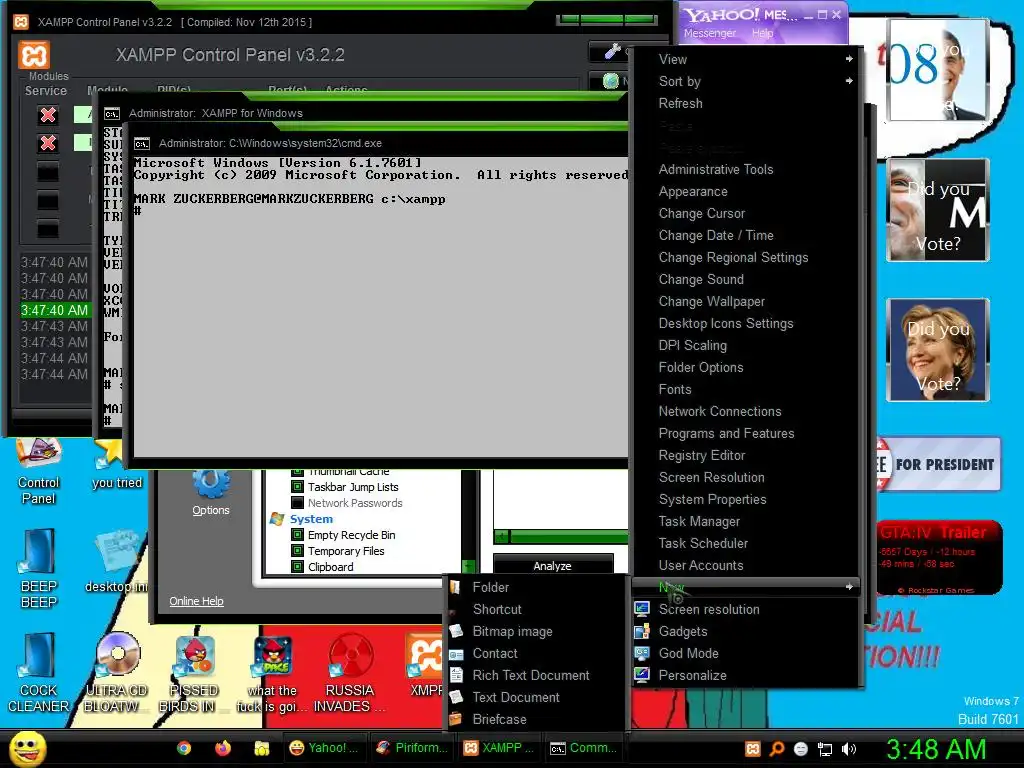Click the Analyze button in CCleaner
The height and width of the screenshot is (768, 1024).
(552, 566)
